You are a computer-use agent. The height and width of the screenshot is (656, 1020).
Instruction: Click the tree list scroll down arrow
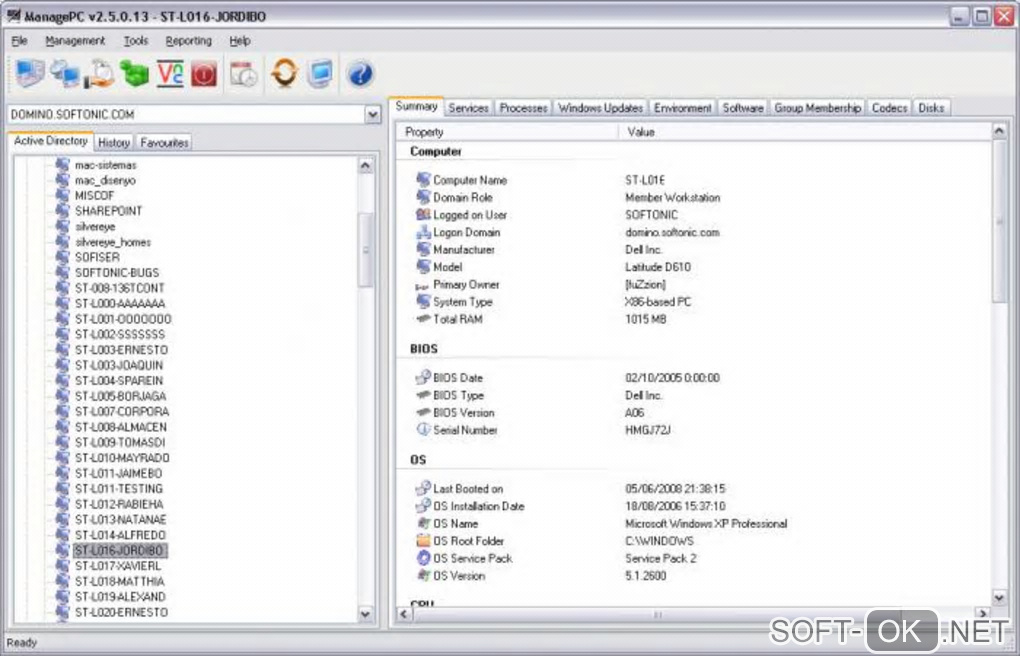click(x=366, y=613)
